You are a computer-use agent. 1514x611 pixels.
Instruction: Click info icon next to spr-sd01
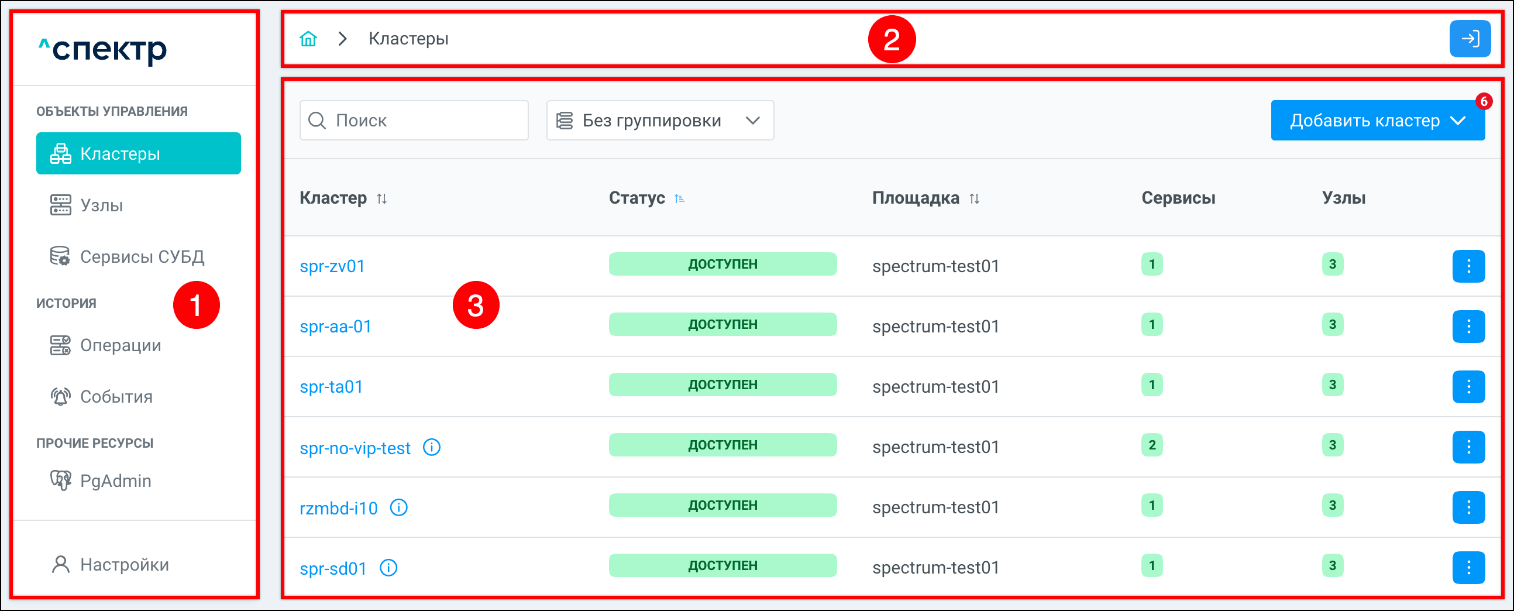click(389, 568)
